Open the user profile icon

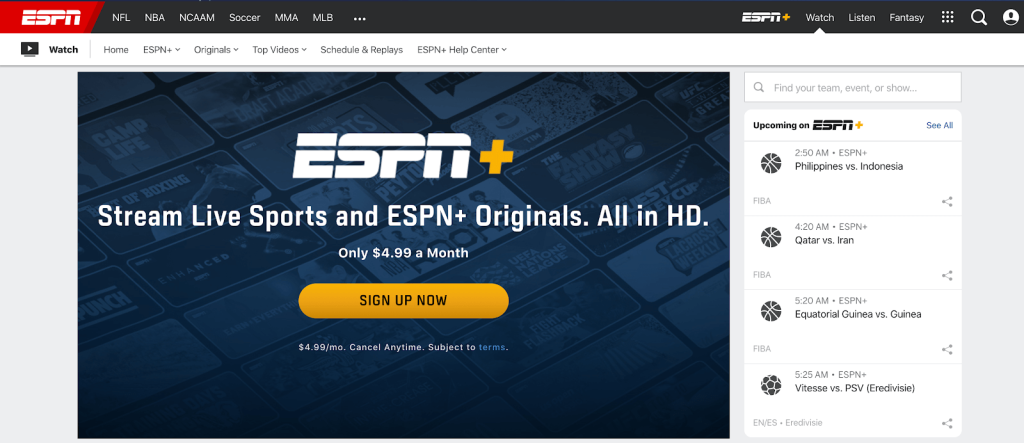click(x=1010, y=17)
